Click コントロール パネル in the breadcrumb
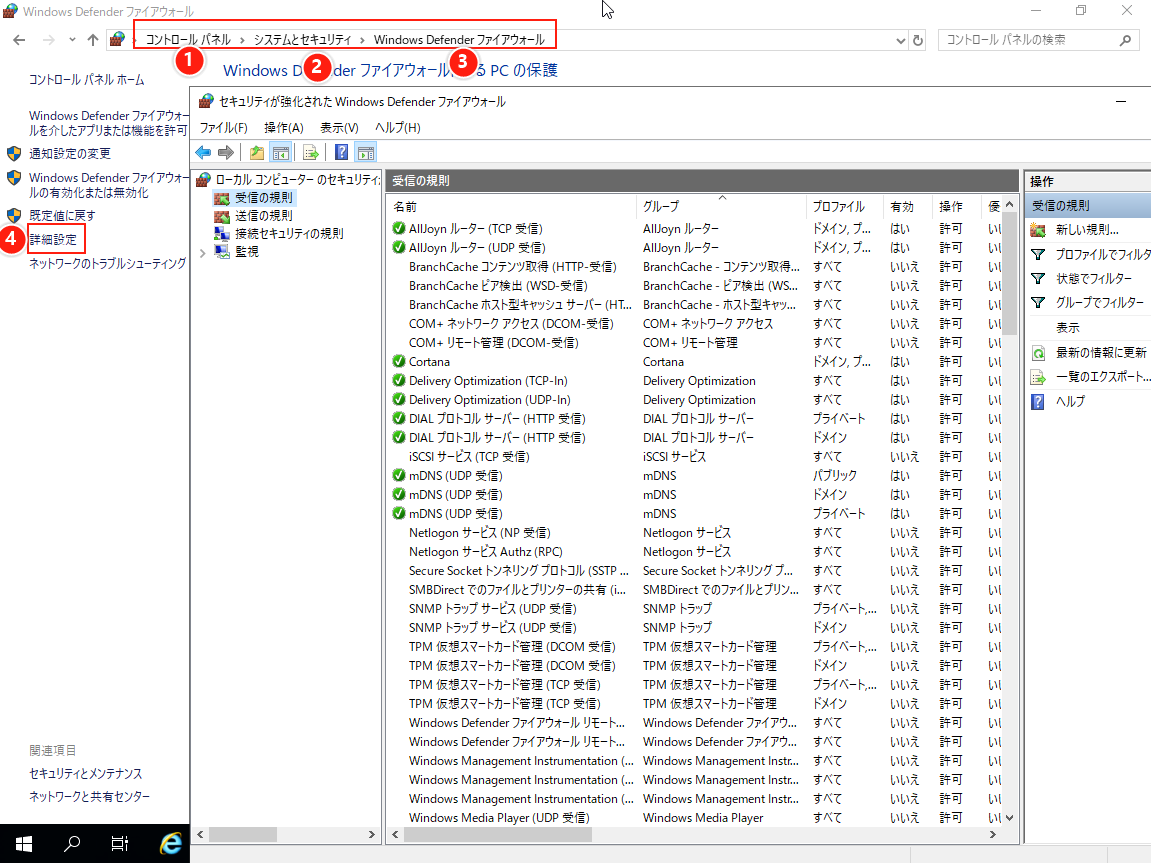The width and height of the screenshot is (1151, 863). pyautogui.click(x=188, y=40)
